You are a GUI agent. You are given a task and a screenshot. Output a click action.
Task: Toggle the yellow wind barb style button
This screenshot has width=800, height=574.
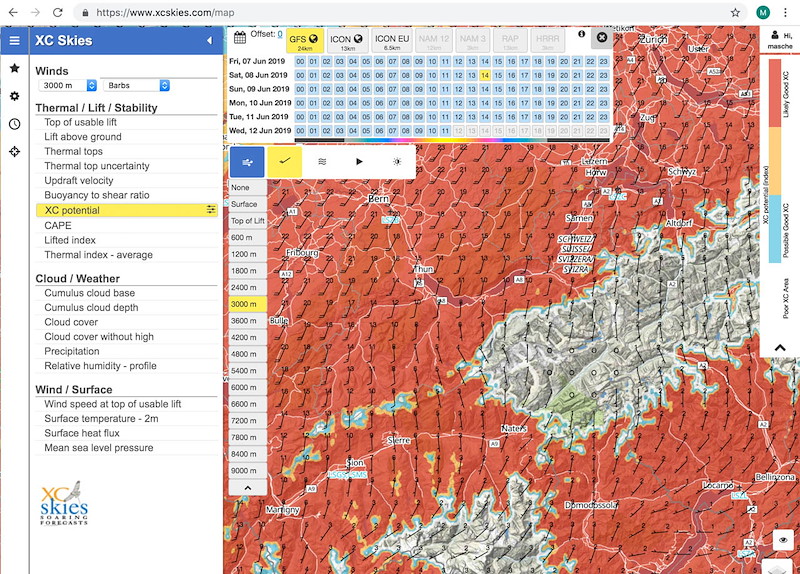click(x=285, y=162)
